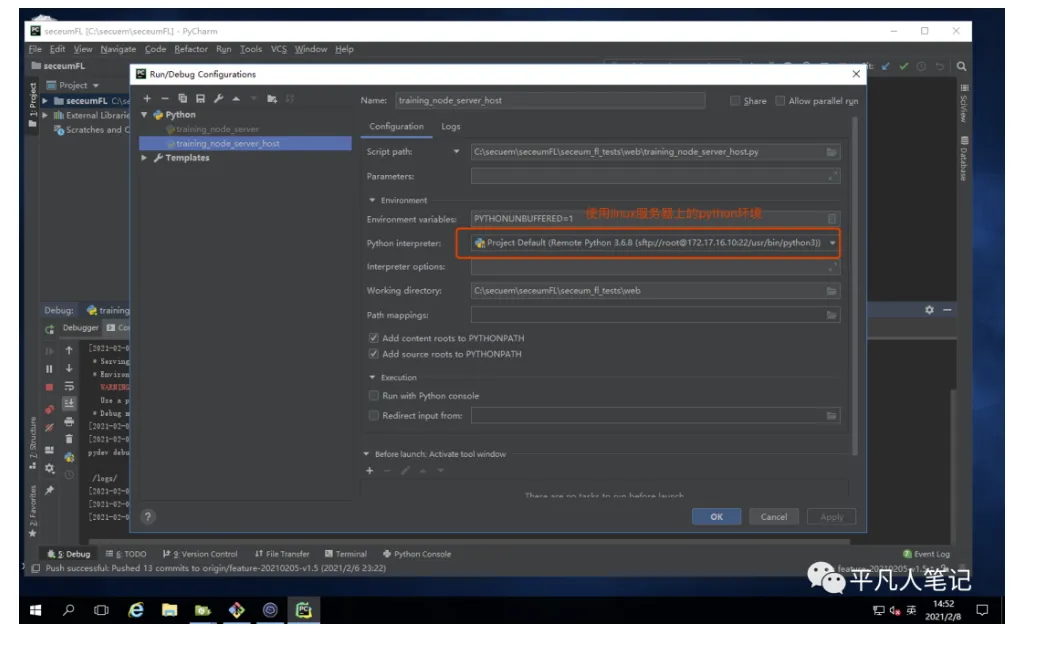Viewport: 1039px width, 647px height.
Task: Collapse the Environment section
Action: (372, 200)
